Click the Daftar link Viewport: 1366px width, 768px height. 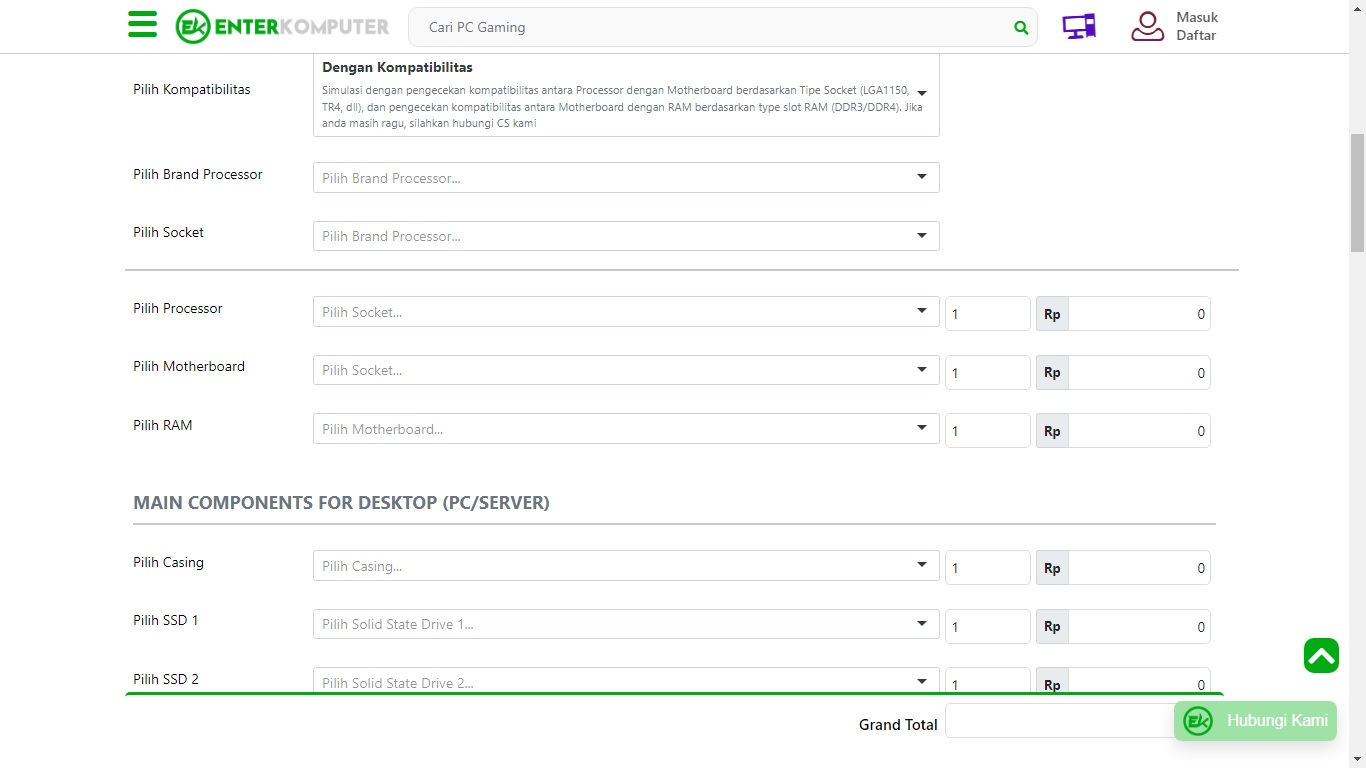pyautogui.click(x=1196, y=36)
